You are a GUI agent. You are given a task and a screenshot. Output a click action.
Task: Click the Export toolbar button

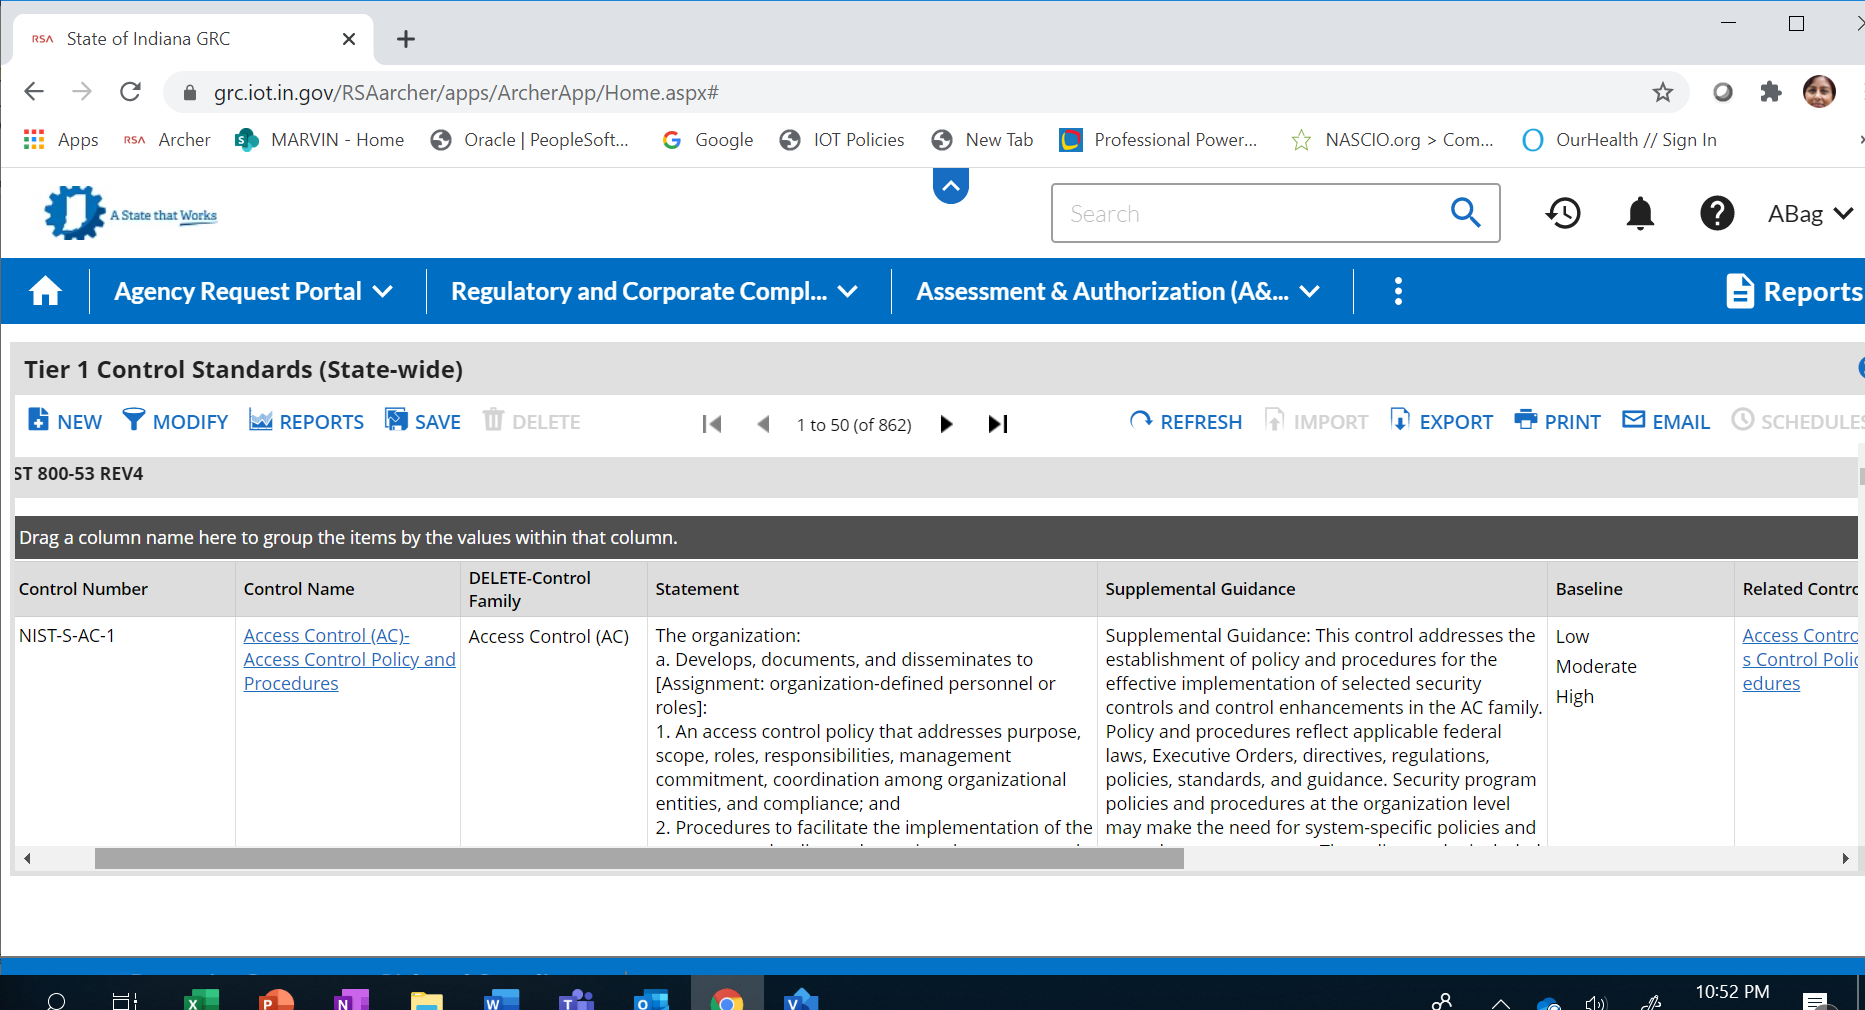point(1441,422)
